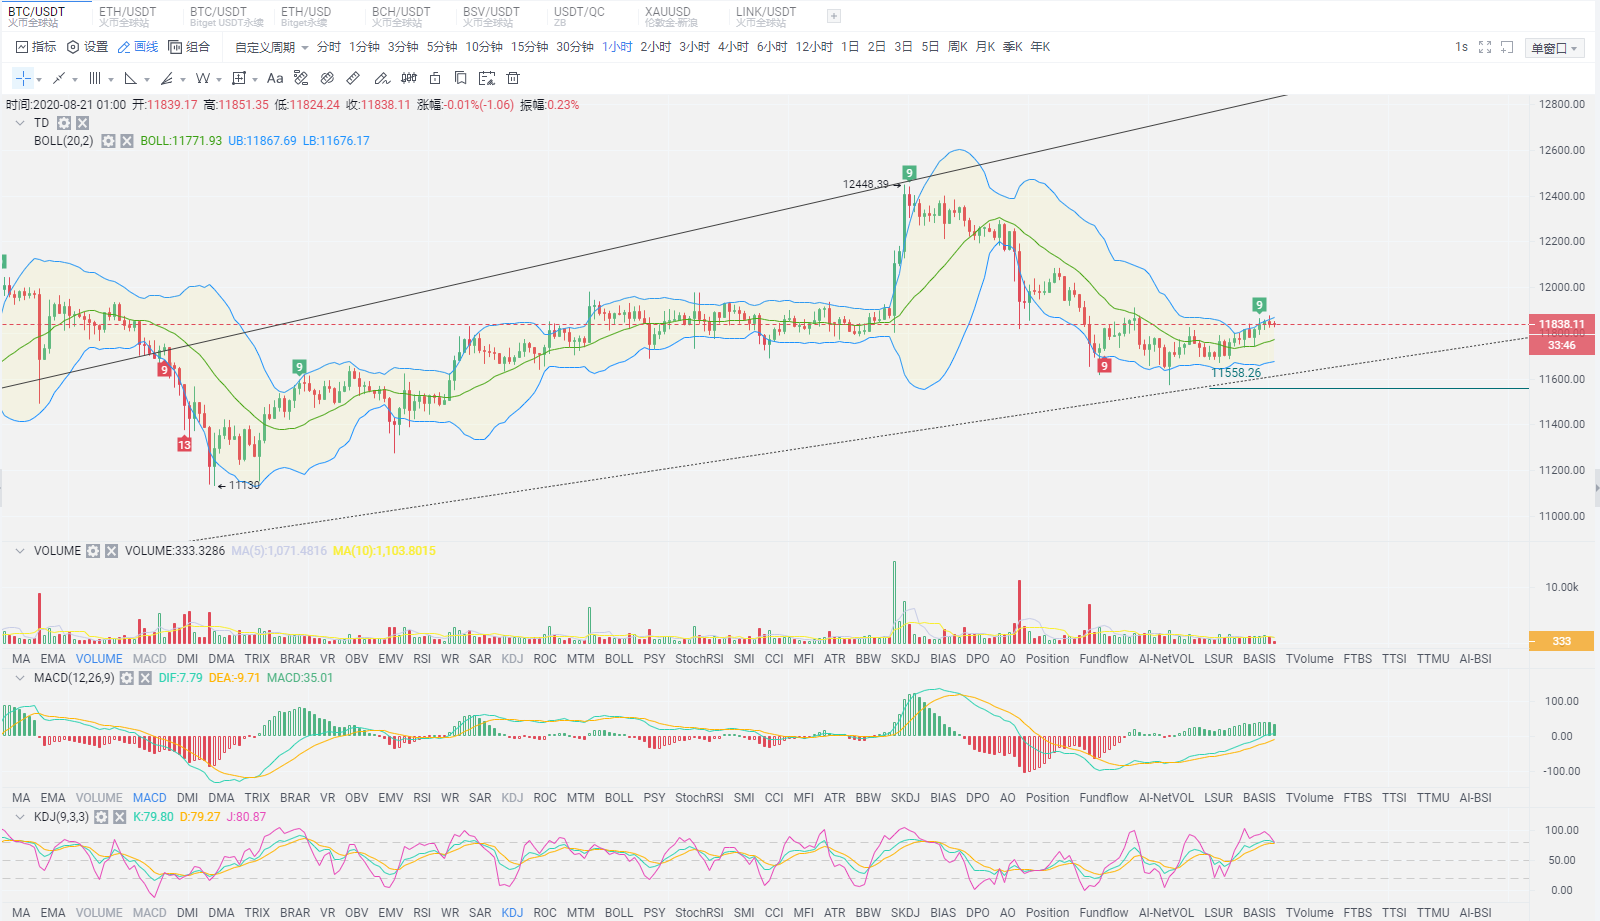Click the red 11838.11 current price label
Viewport: 1600px width, 921px height.
(x=1561, y=324)
